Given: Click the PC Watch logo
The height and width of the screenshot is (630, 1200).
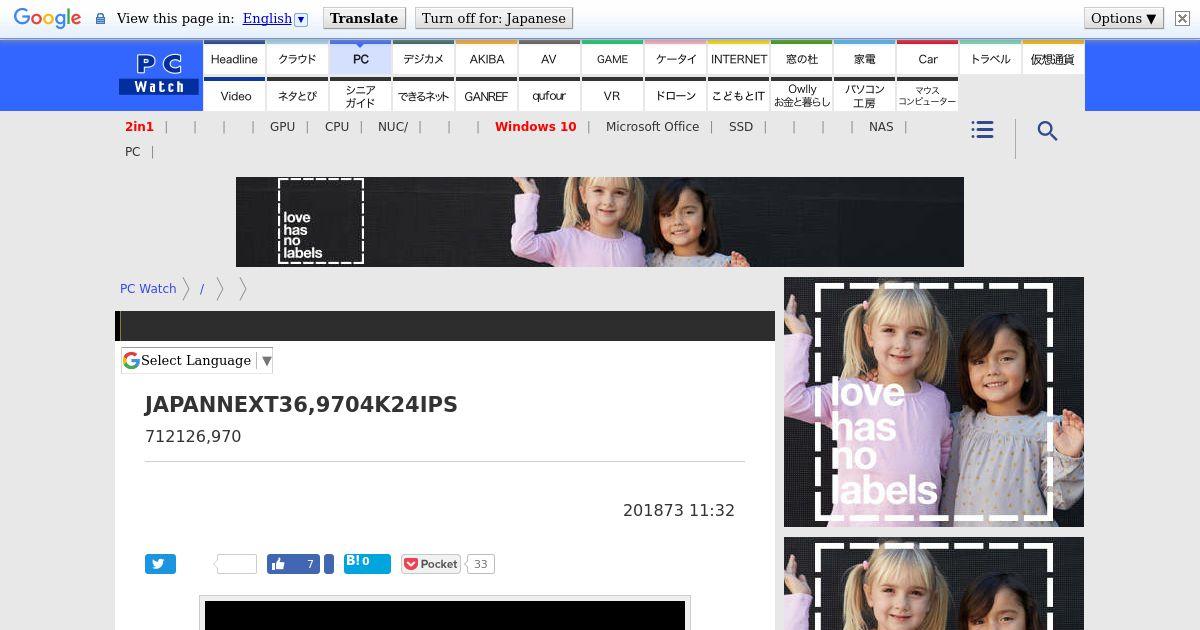Looking at the screenshot, I should (x=159, y=75).
